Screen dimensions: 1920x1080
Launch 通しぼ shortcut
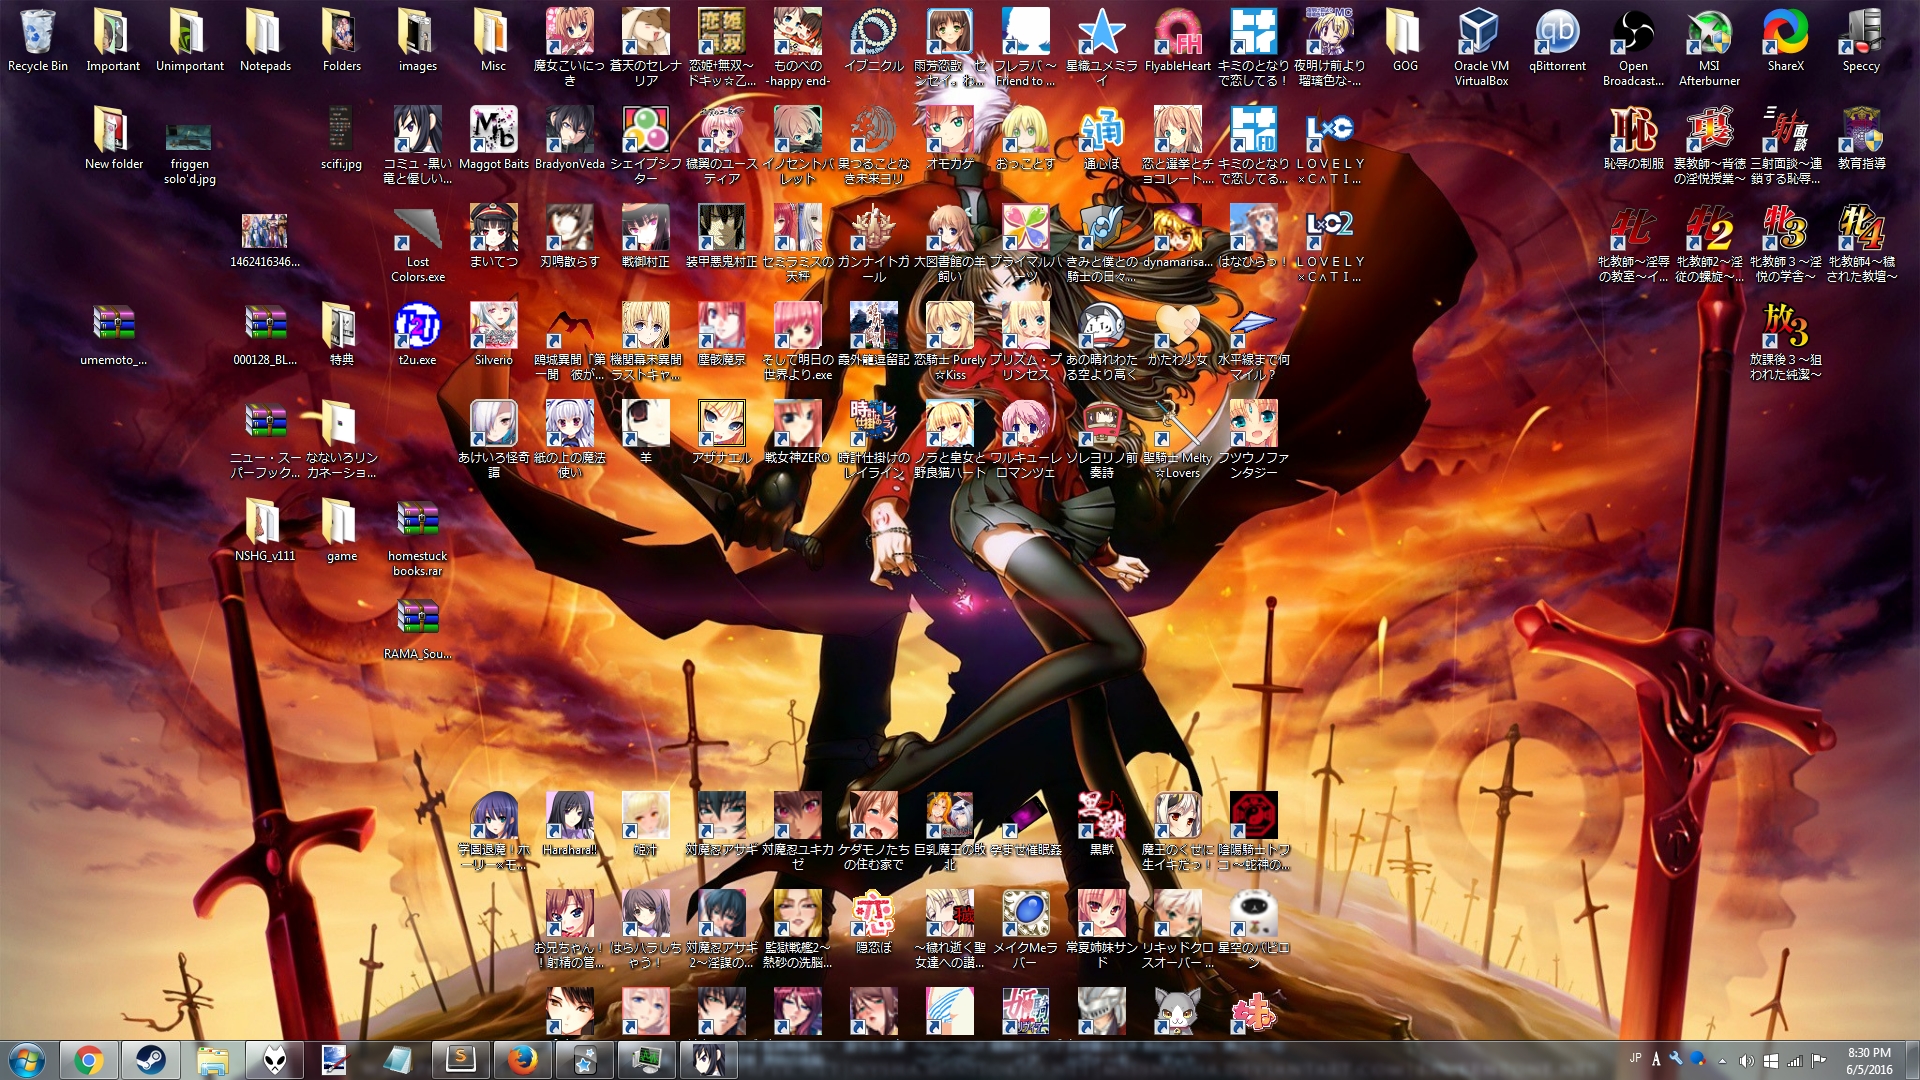[x=1102, y=138]
